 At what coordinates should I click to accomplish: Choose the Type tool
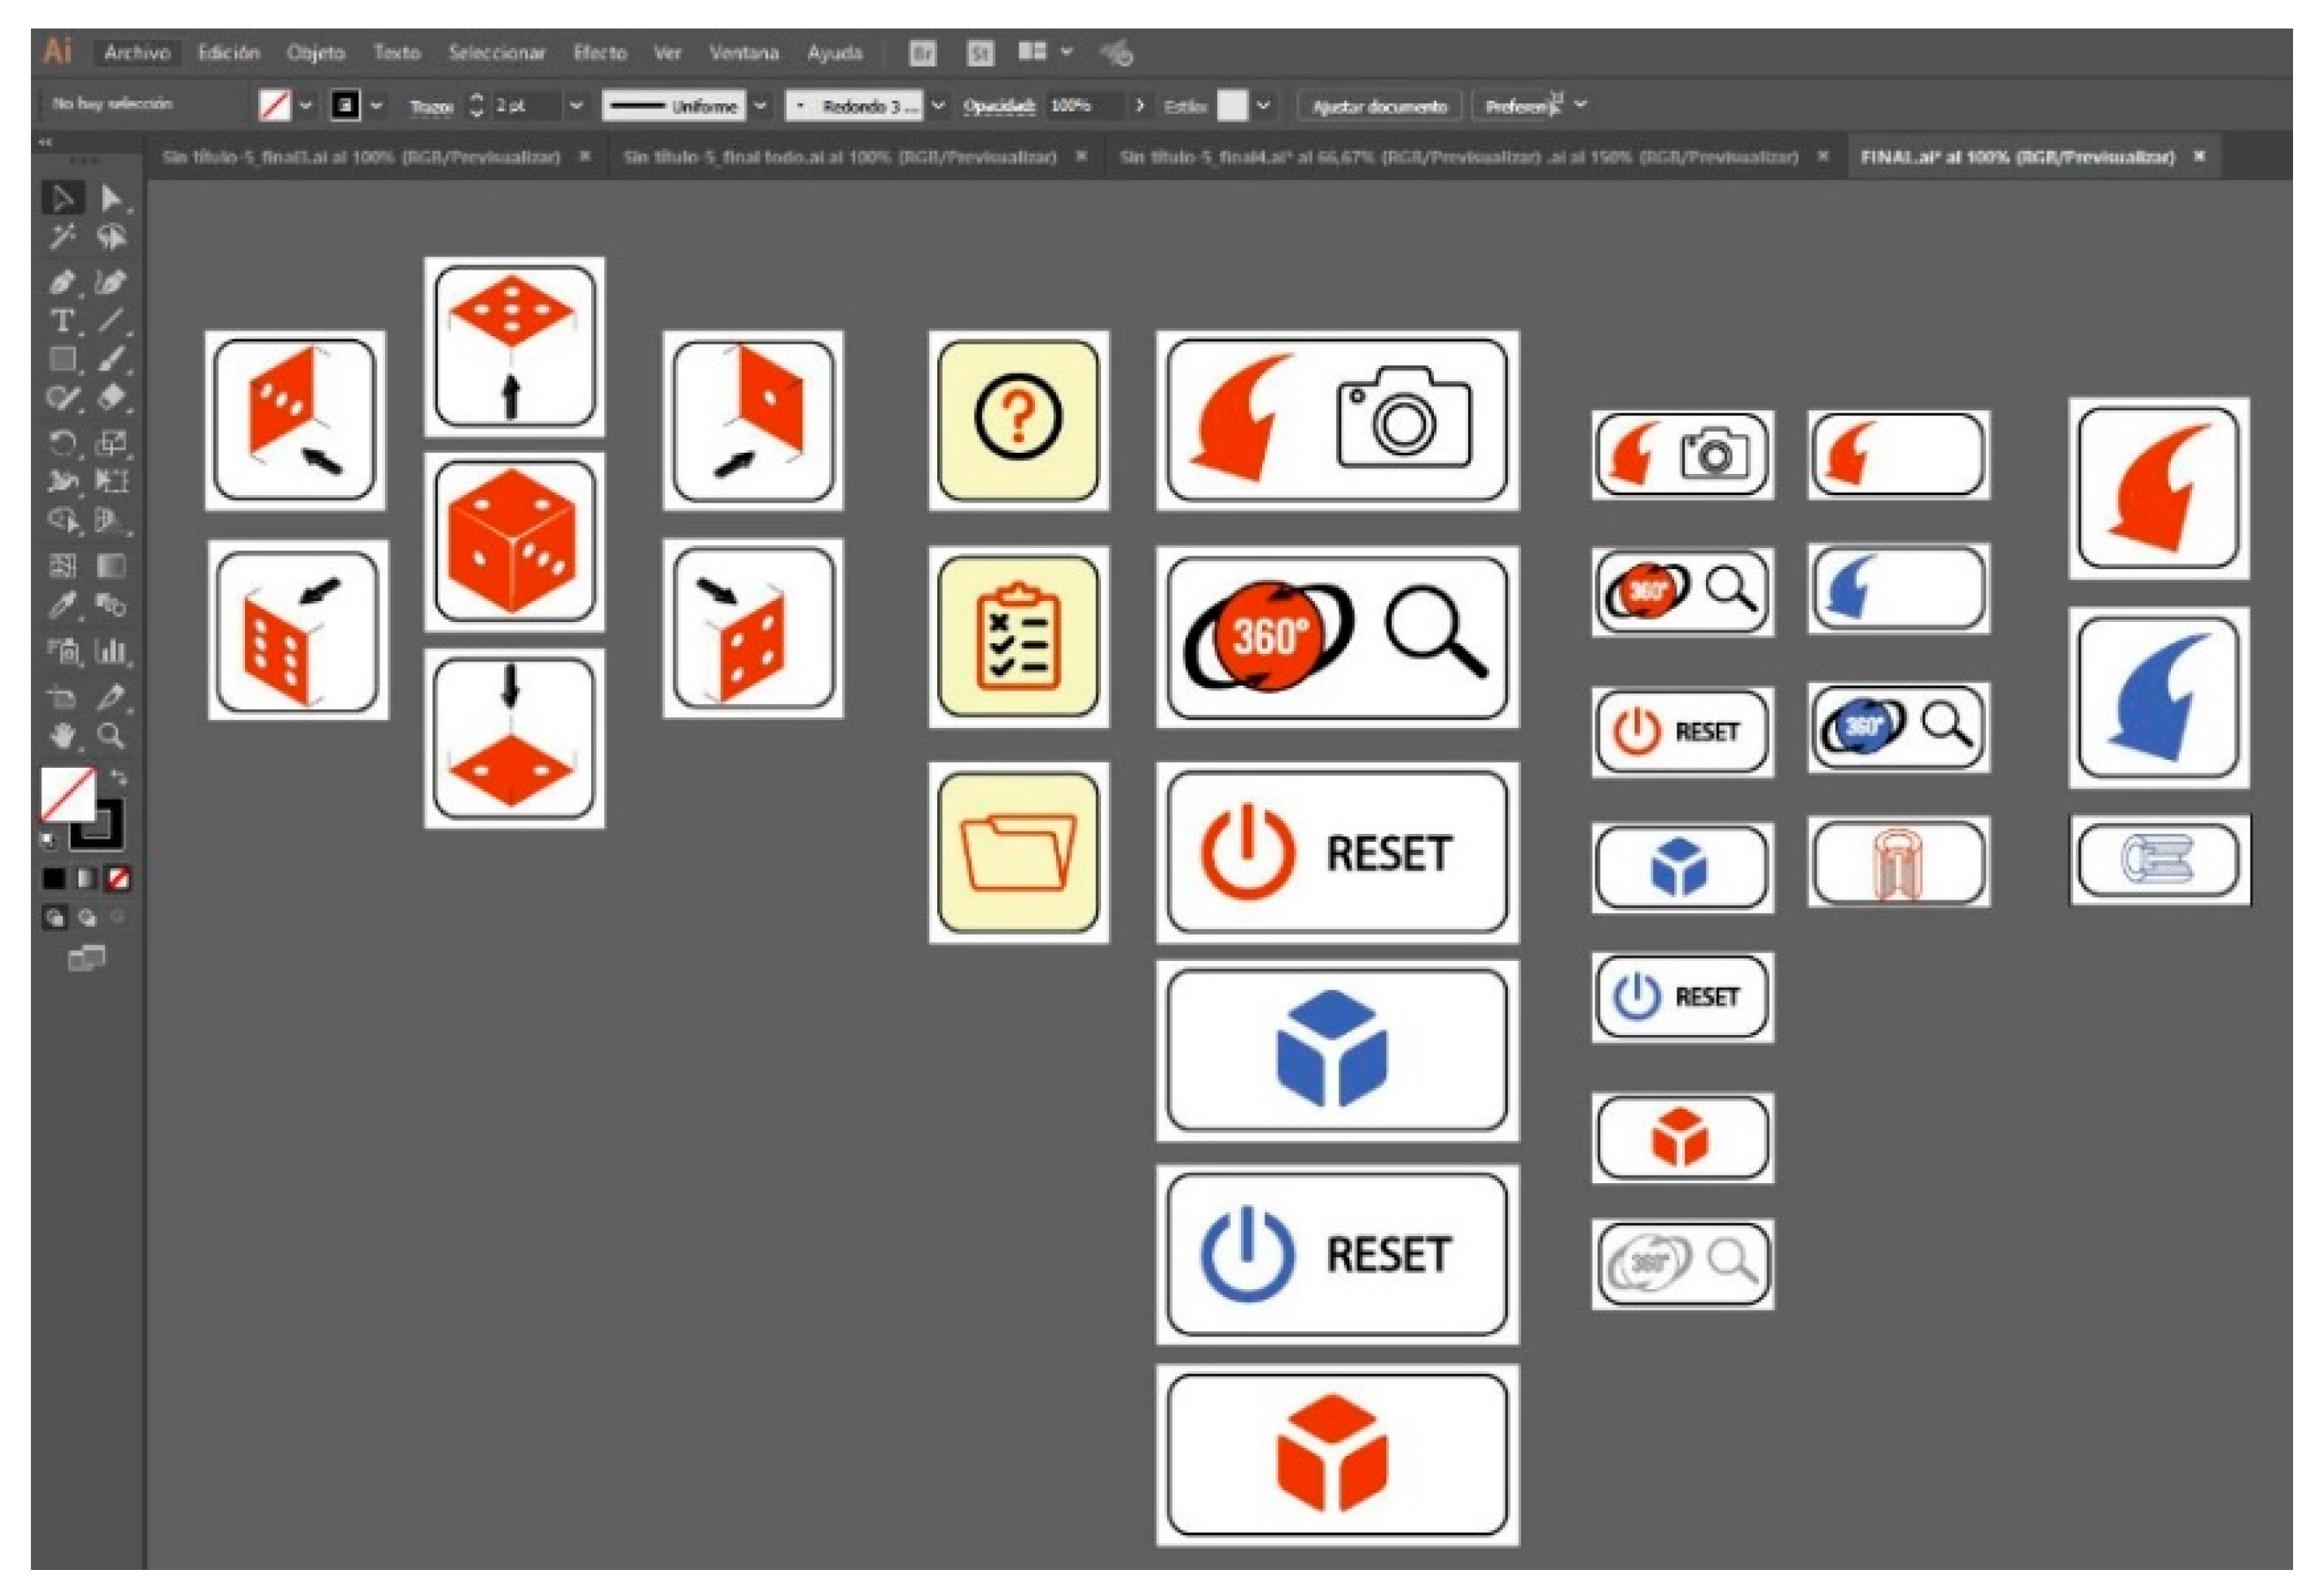[62, 321]
